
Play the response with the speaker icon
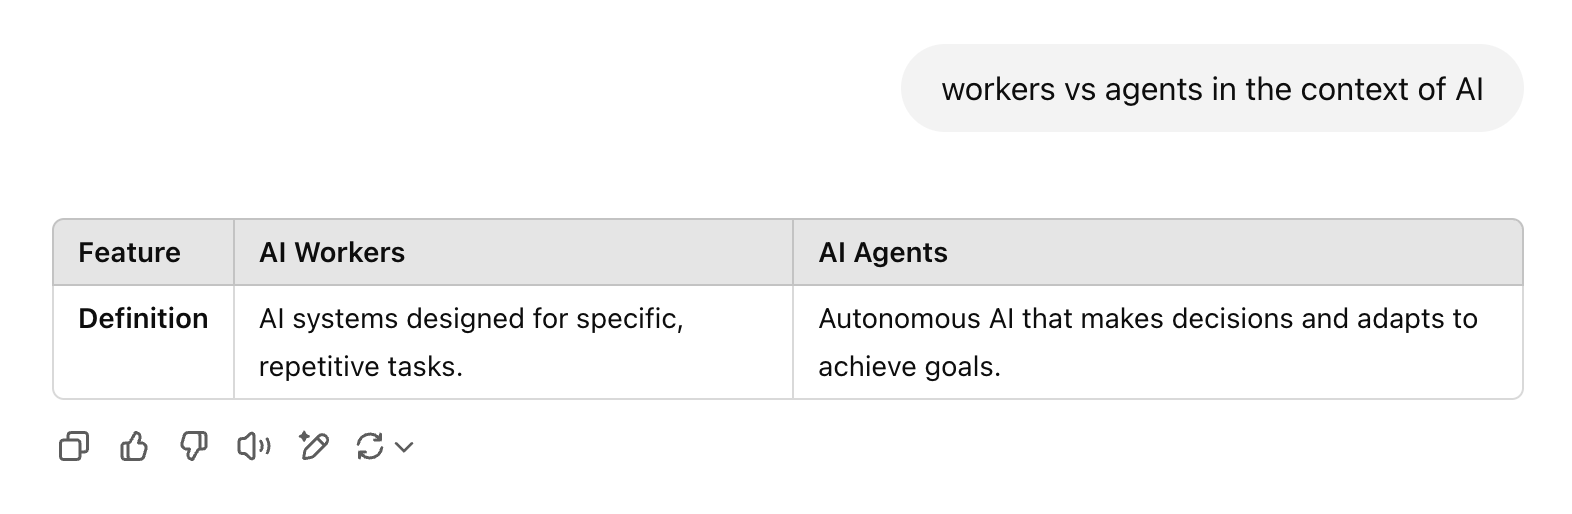coord(253,446)
